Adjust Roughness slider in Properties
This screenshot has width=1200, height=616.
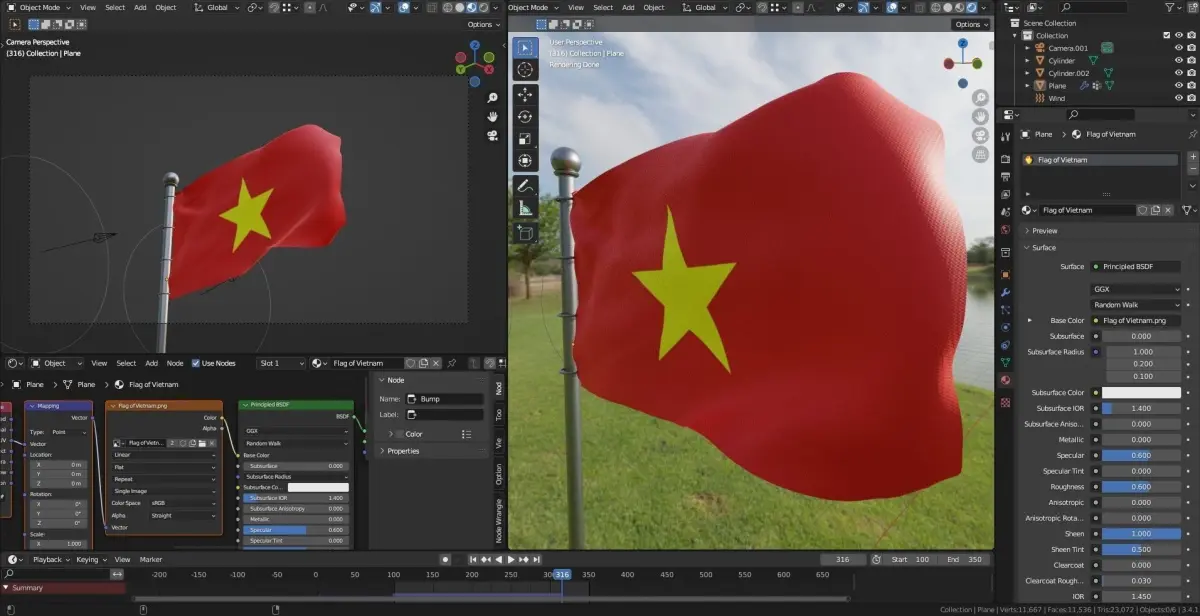pyautogui.click(x=1141, y=487)
